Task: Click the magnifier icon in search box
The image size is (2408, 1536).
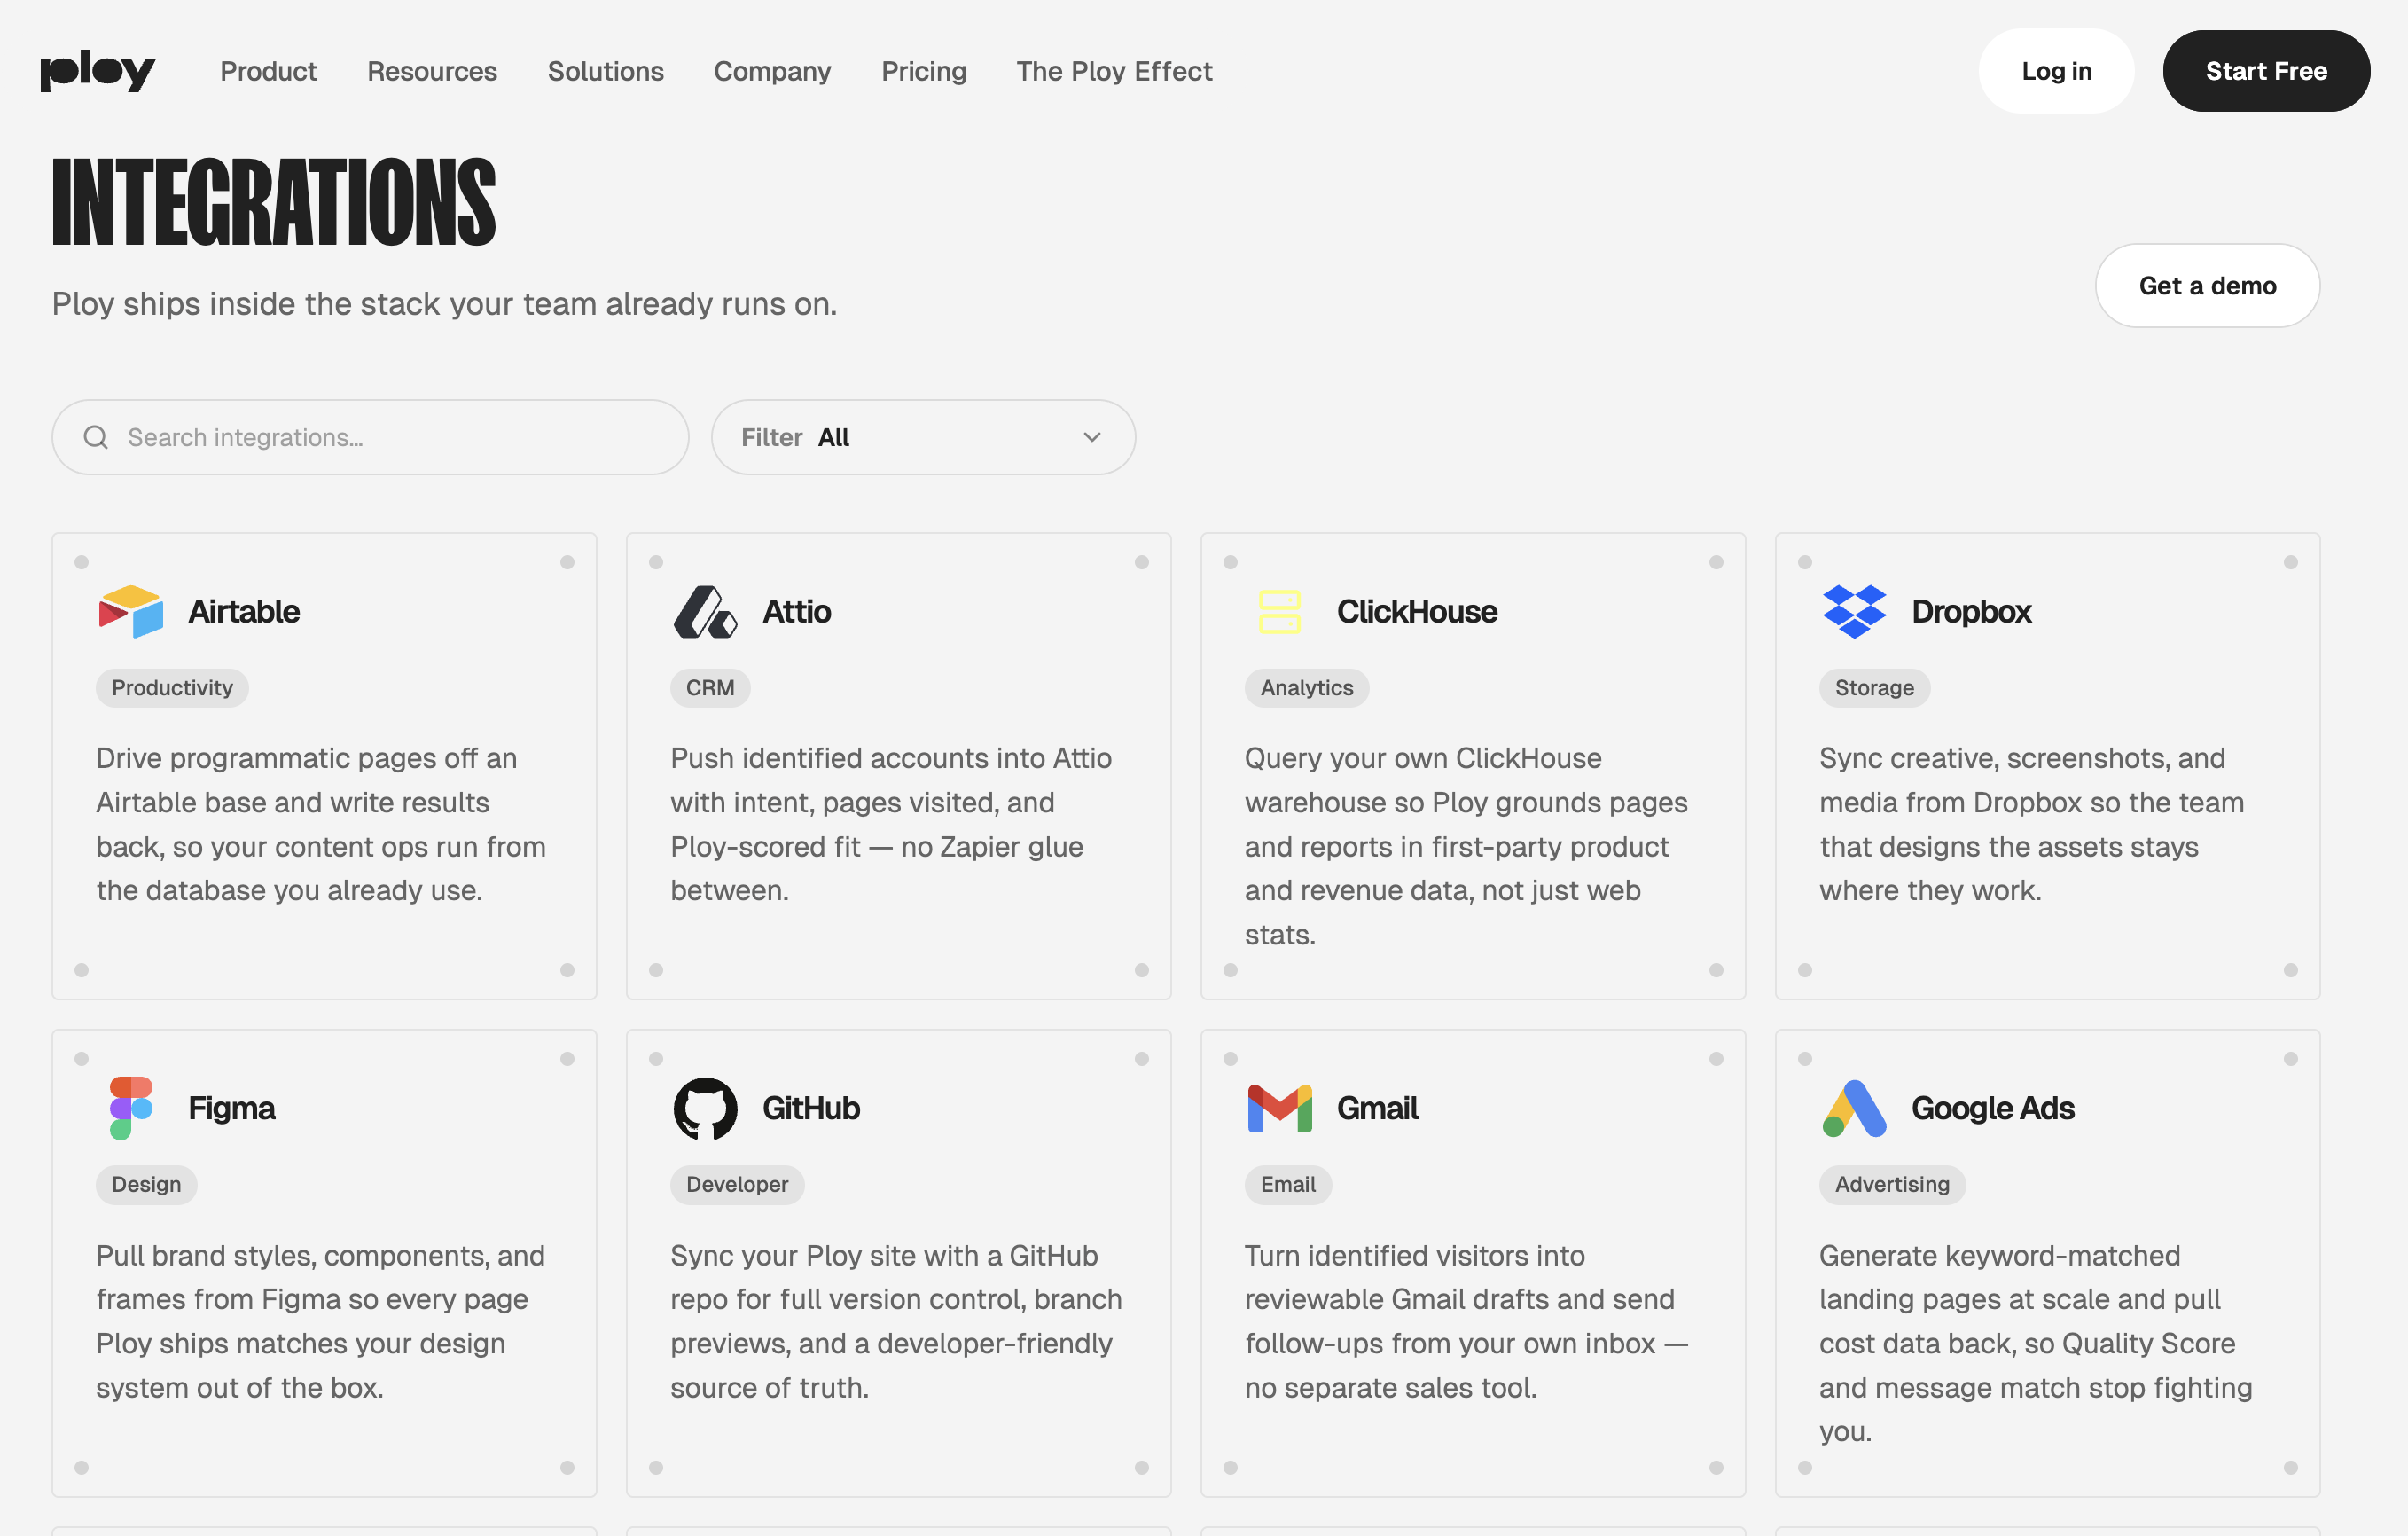Action: pyautogui.click(x=96, y=437)
